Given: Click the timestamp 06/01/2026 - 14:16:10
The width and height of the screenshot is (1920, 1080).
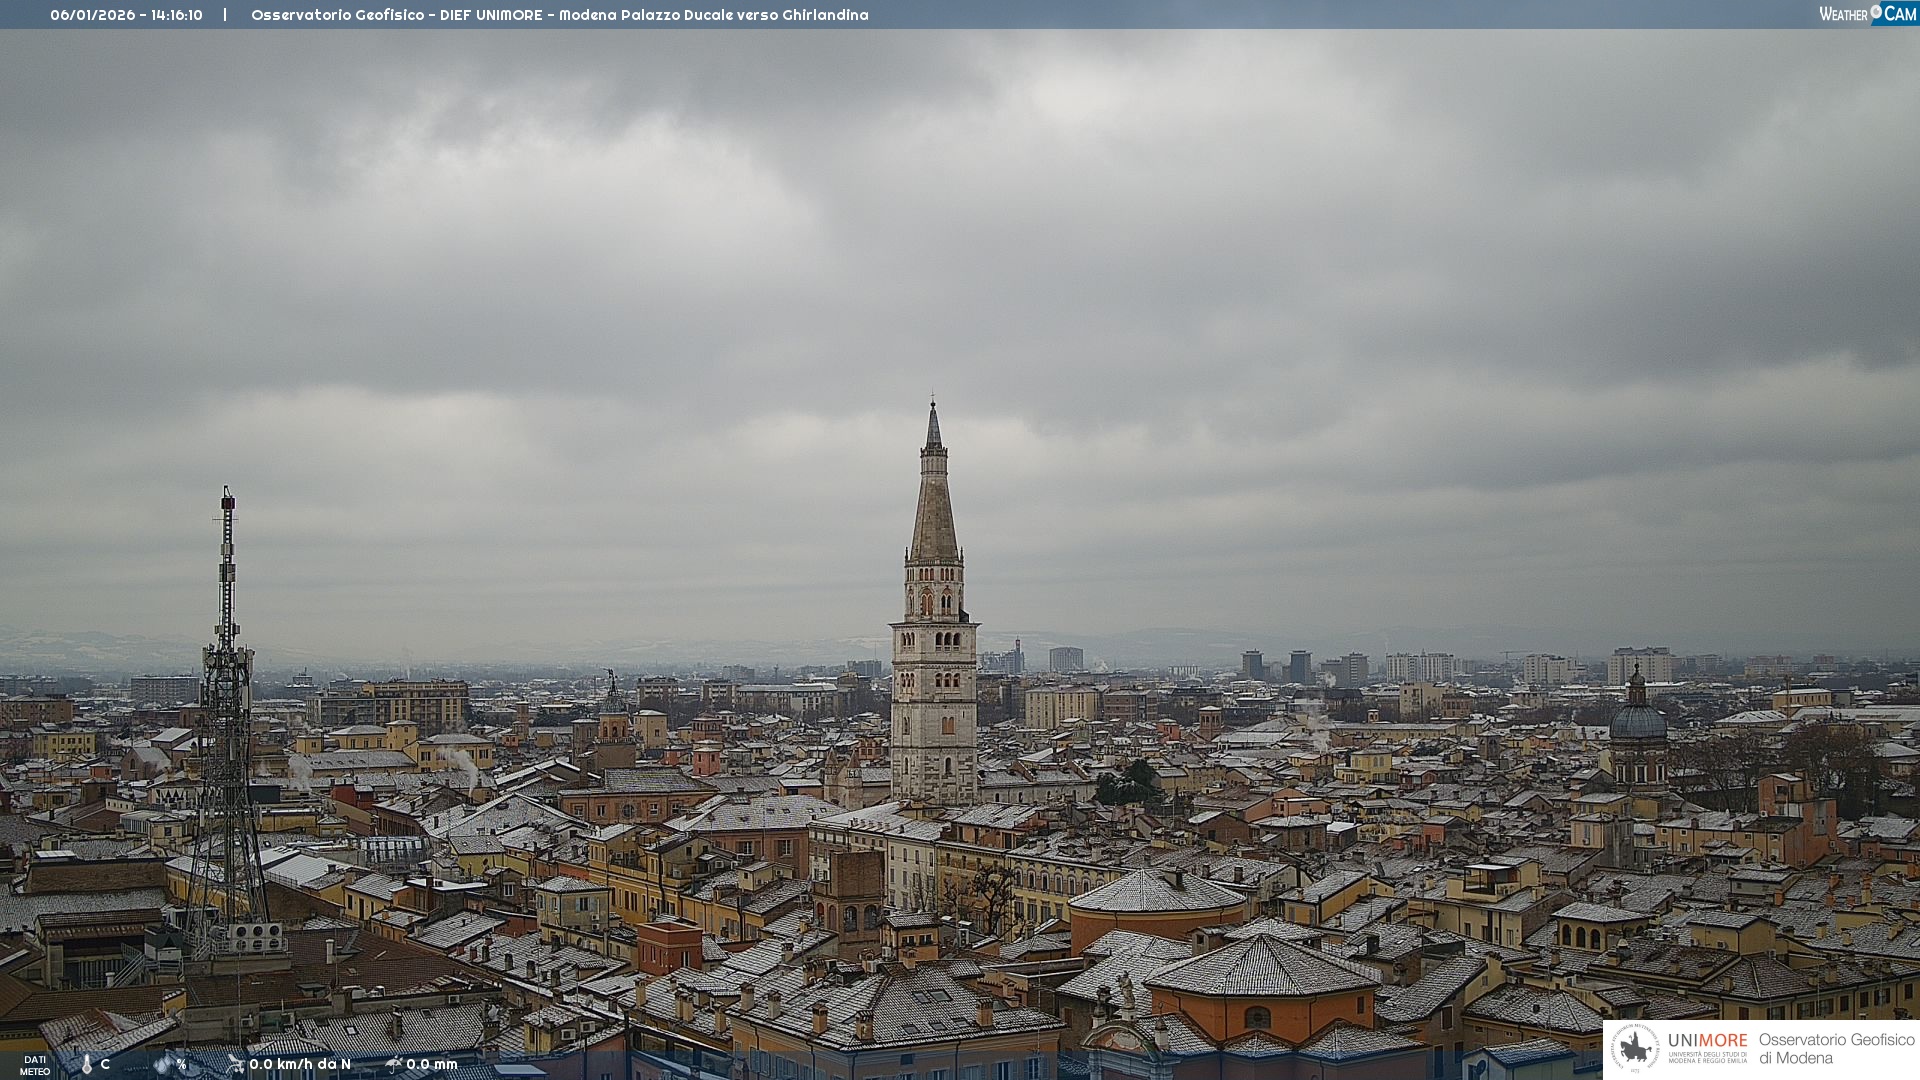Looking at the screenshot, I should (x=126, y=15).
